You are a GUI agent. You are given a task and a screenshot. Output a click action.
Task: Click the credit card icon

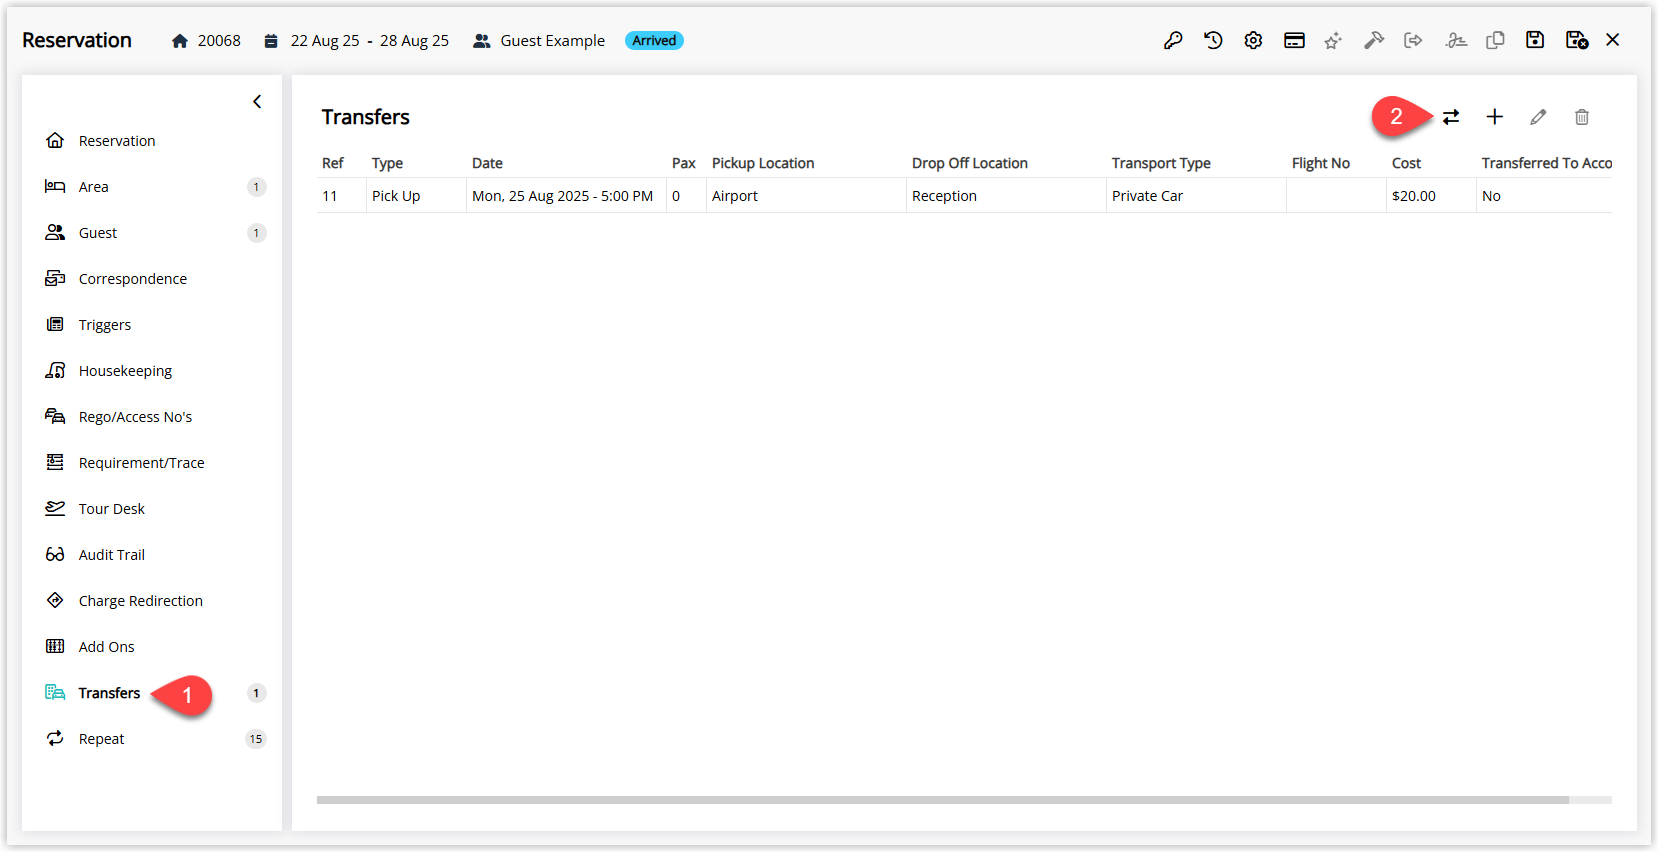pyautogui.click(x=1294, y=40)
